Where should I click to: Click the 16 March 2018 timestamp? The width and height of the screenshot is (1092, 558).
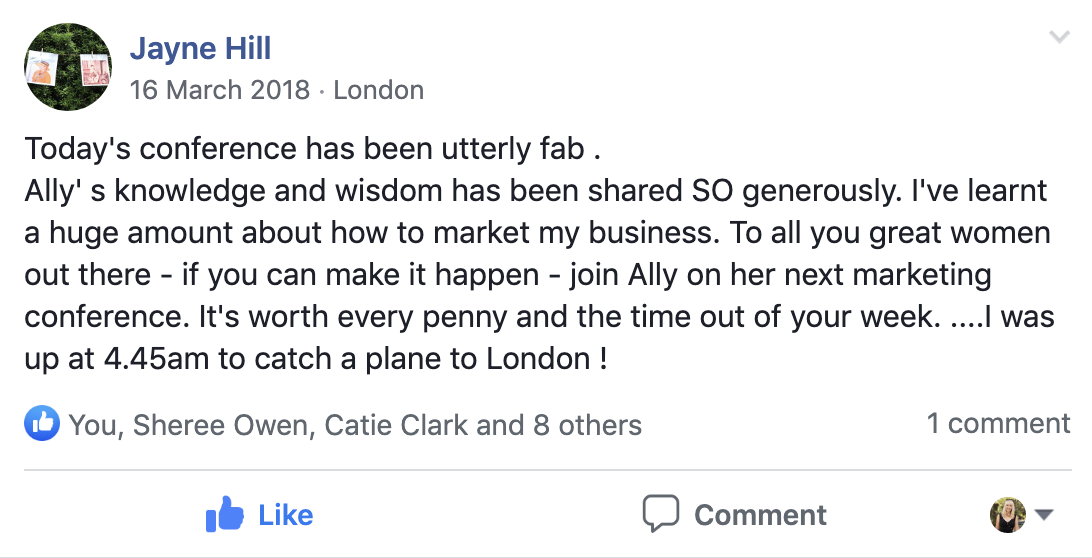[x=220, y=90]
